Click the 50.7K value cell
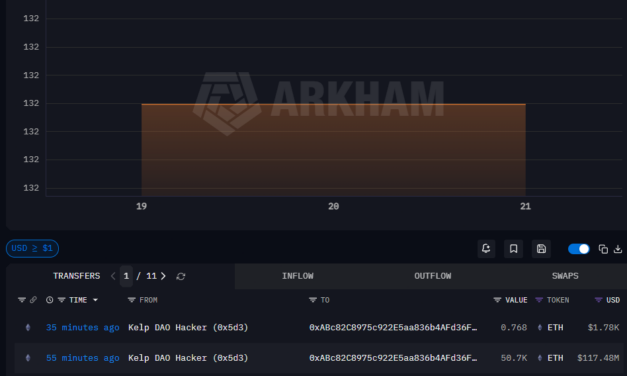The width and height of the screenshot is (627, 376). (x=514, y=358)
